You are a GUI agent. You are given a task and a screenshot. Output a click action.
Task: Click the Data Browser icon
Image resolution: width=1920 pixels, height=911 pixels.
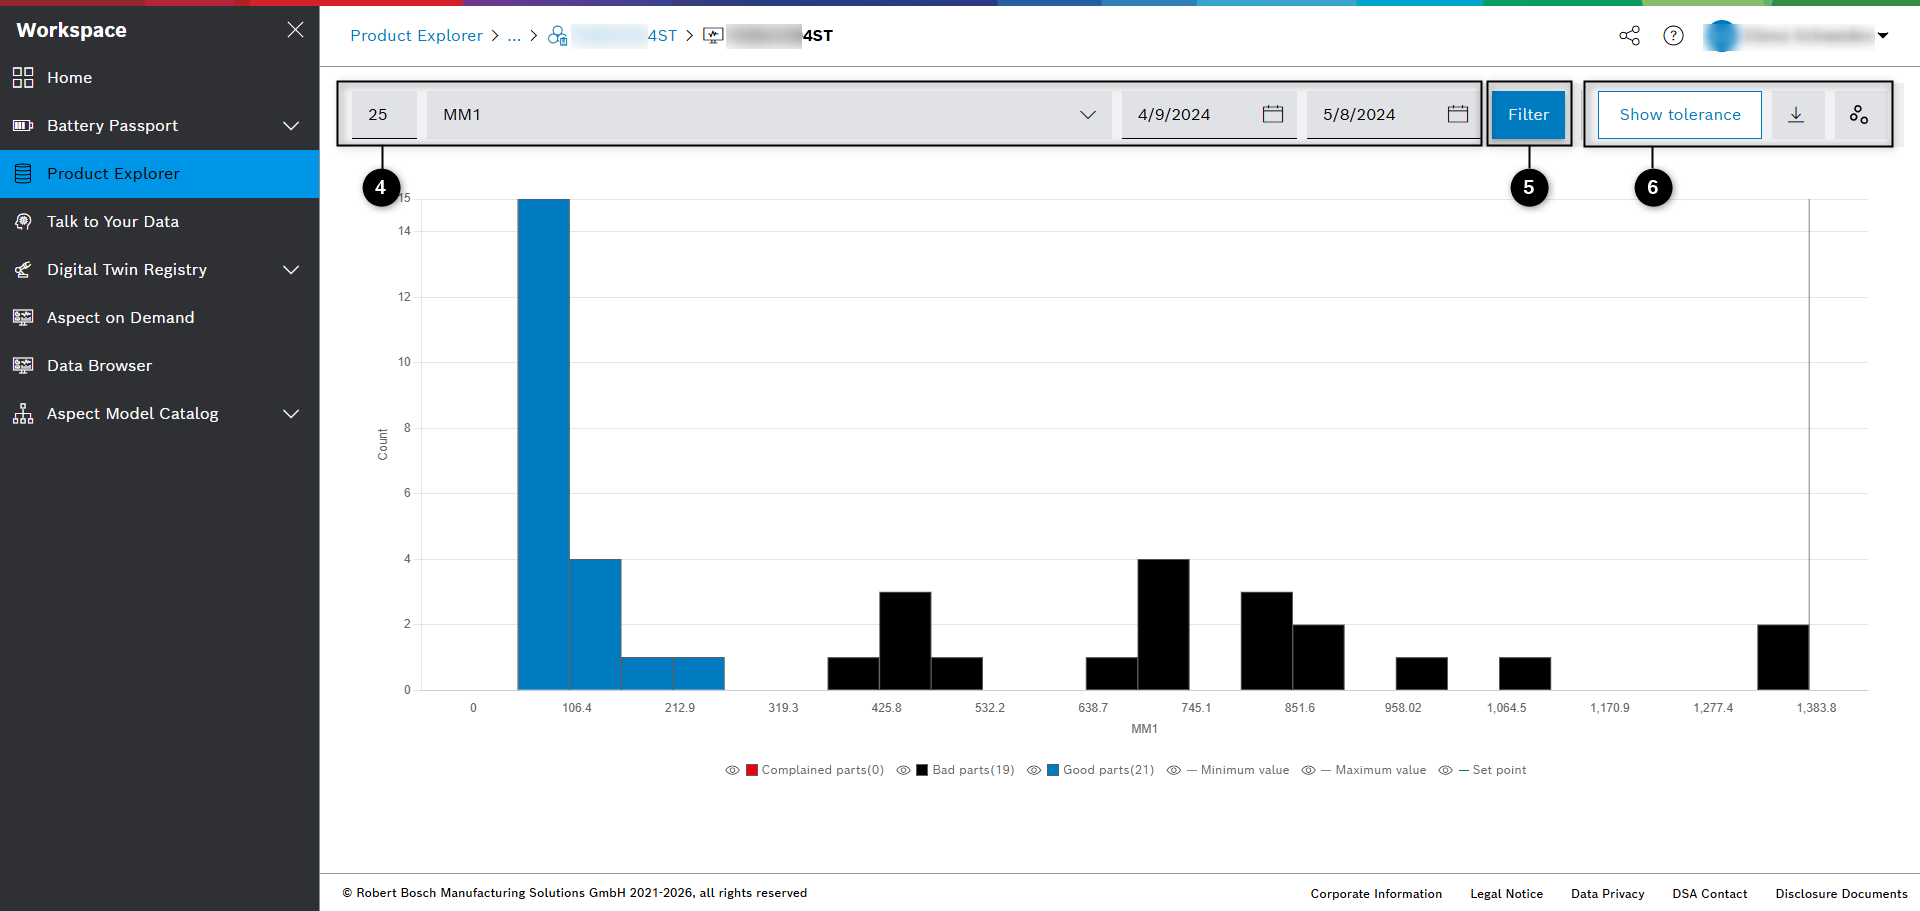click(x=23, y=366)
